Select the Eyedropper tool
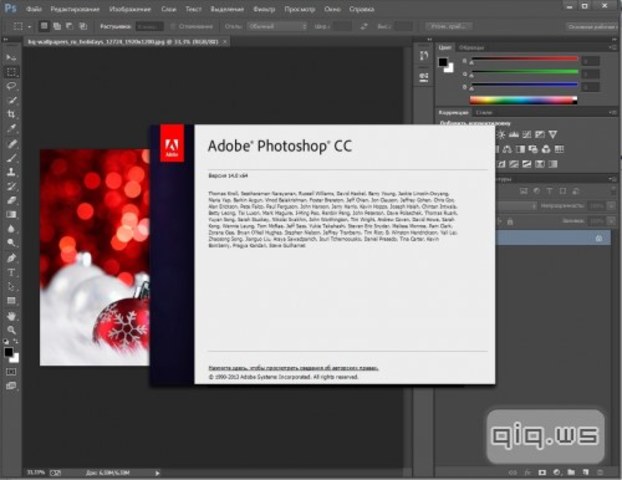The image size is (622, 480). point(11,129)
